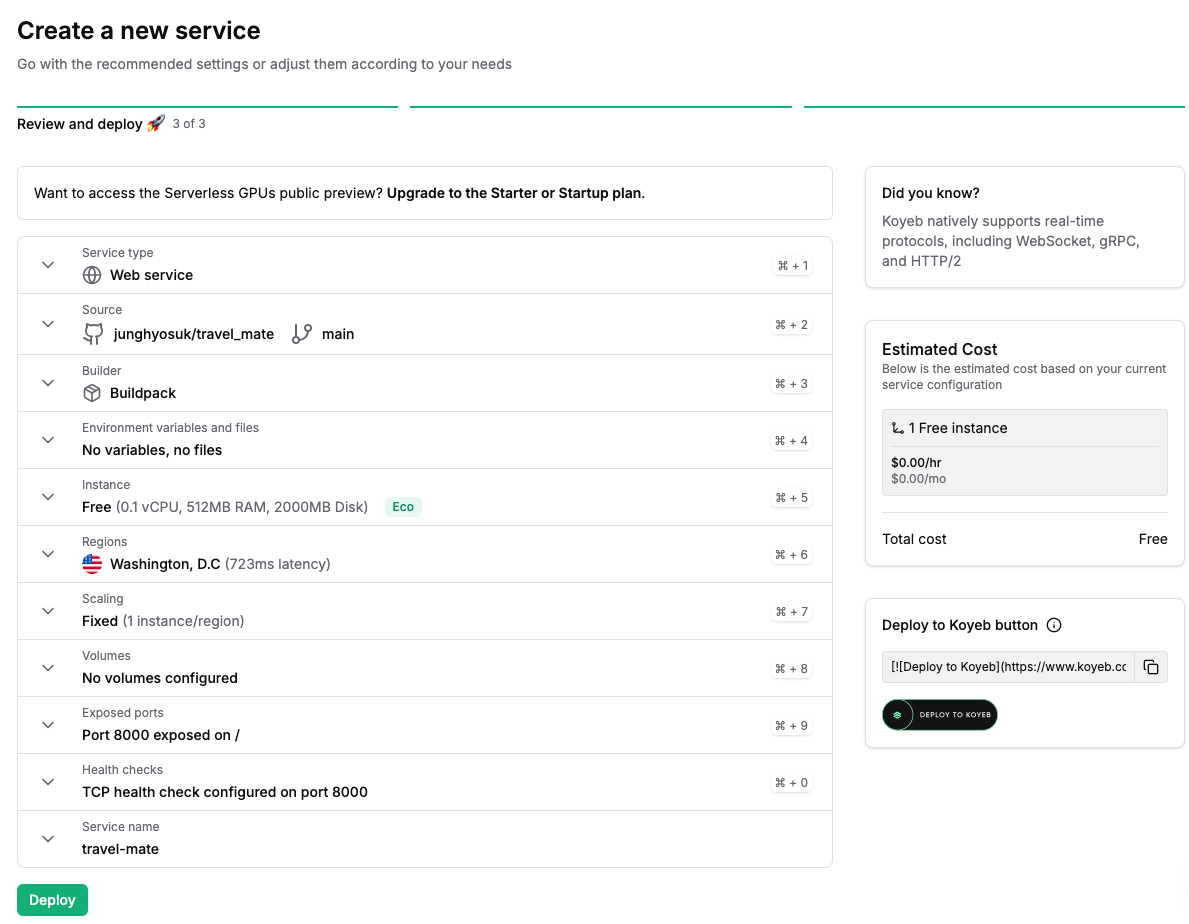Click Washington, D.C region text
This screenshot has width=1189, height=924.
(165, 564)
